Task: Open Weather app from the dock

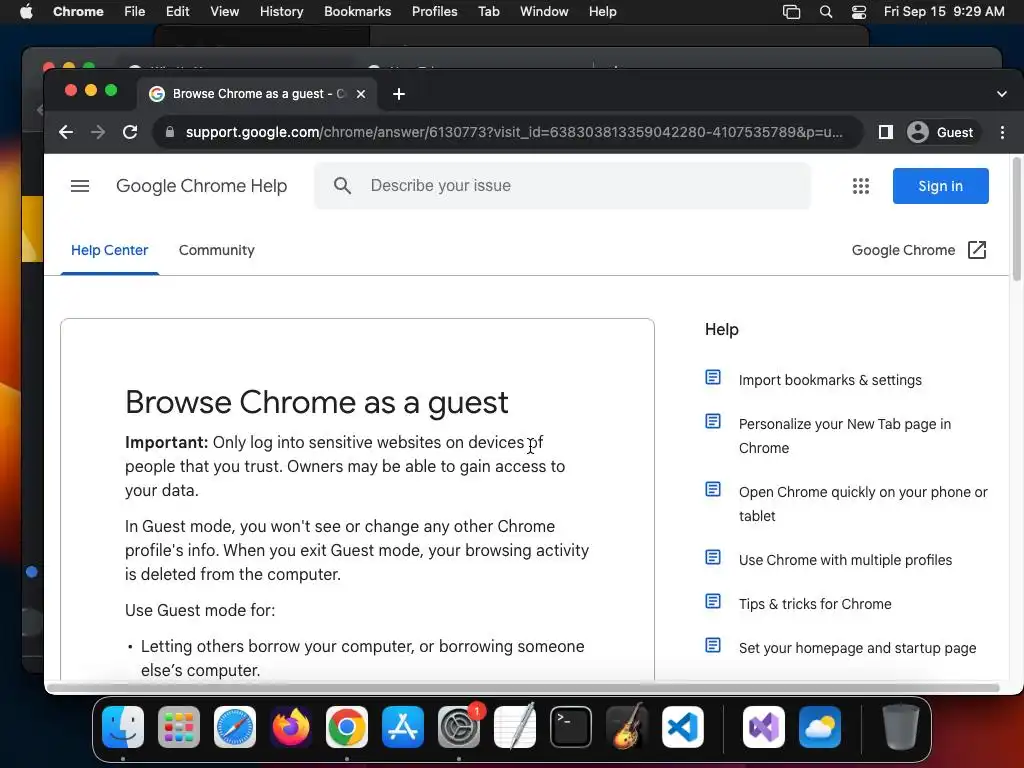Action: 820,727
